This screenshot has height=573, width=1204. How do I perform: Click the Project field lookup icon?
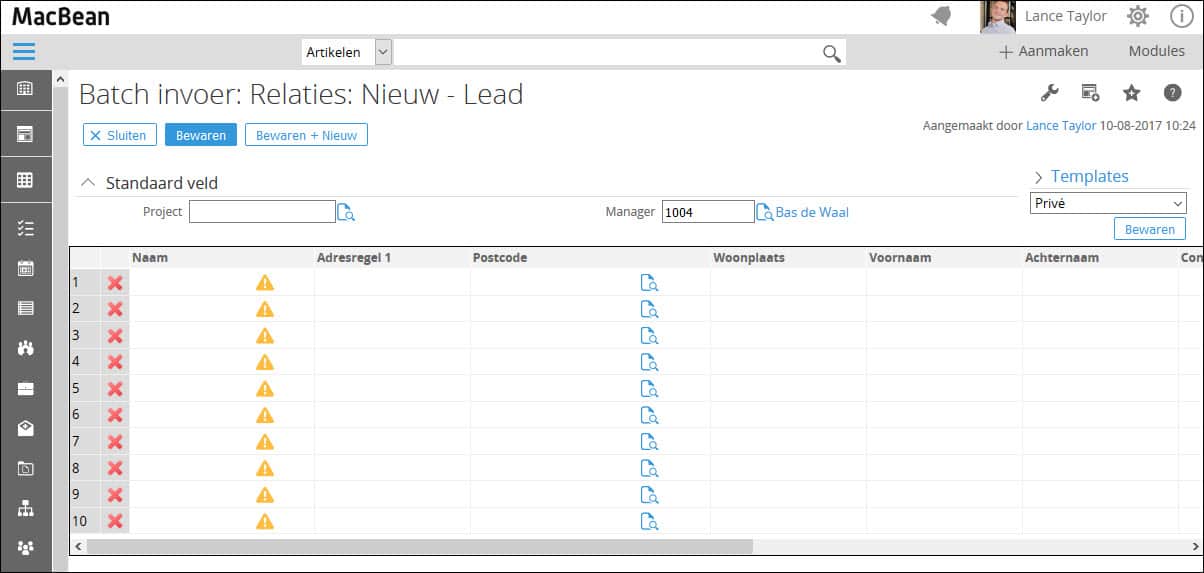(x=346, y=212)
